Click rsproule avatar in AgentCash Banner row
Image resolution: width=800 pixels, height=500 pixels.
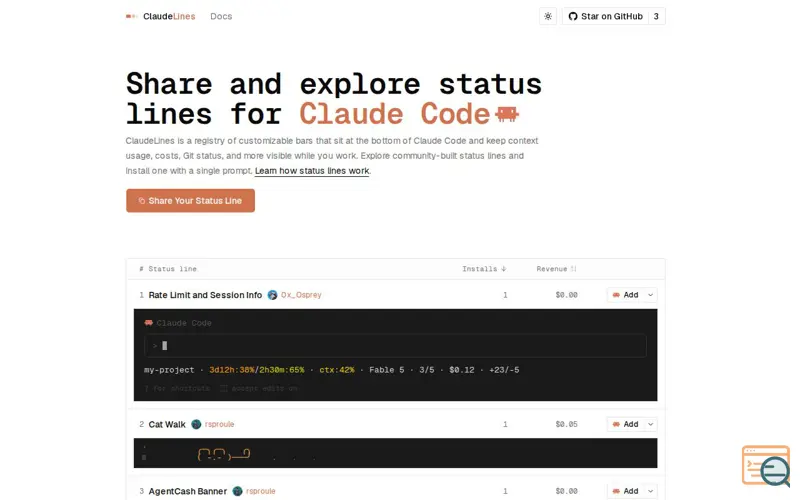pos(237,491)
